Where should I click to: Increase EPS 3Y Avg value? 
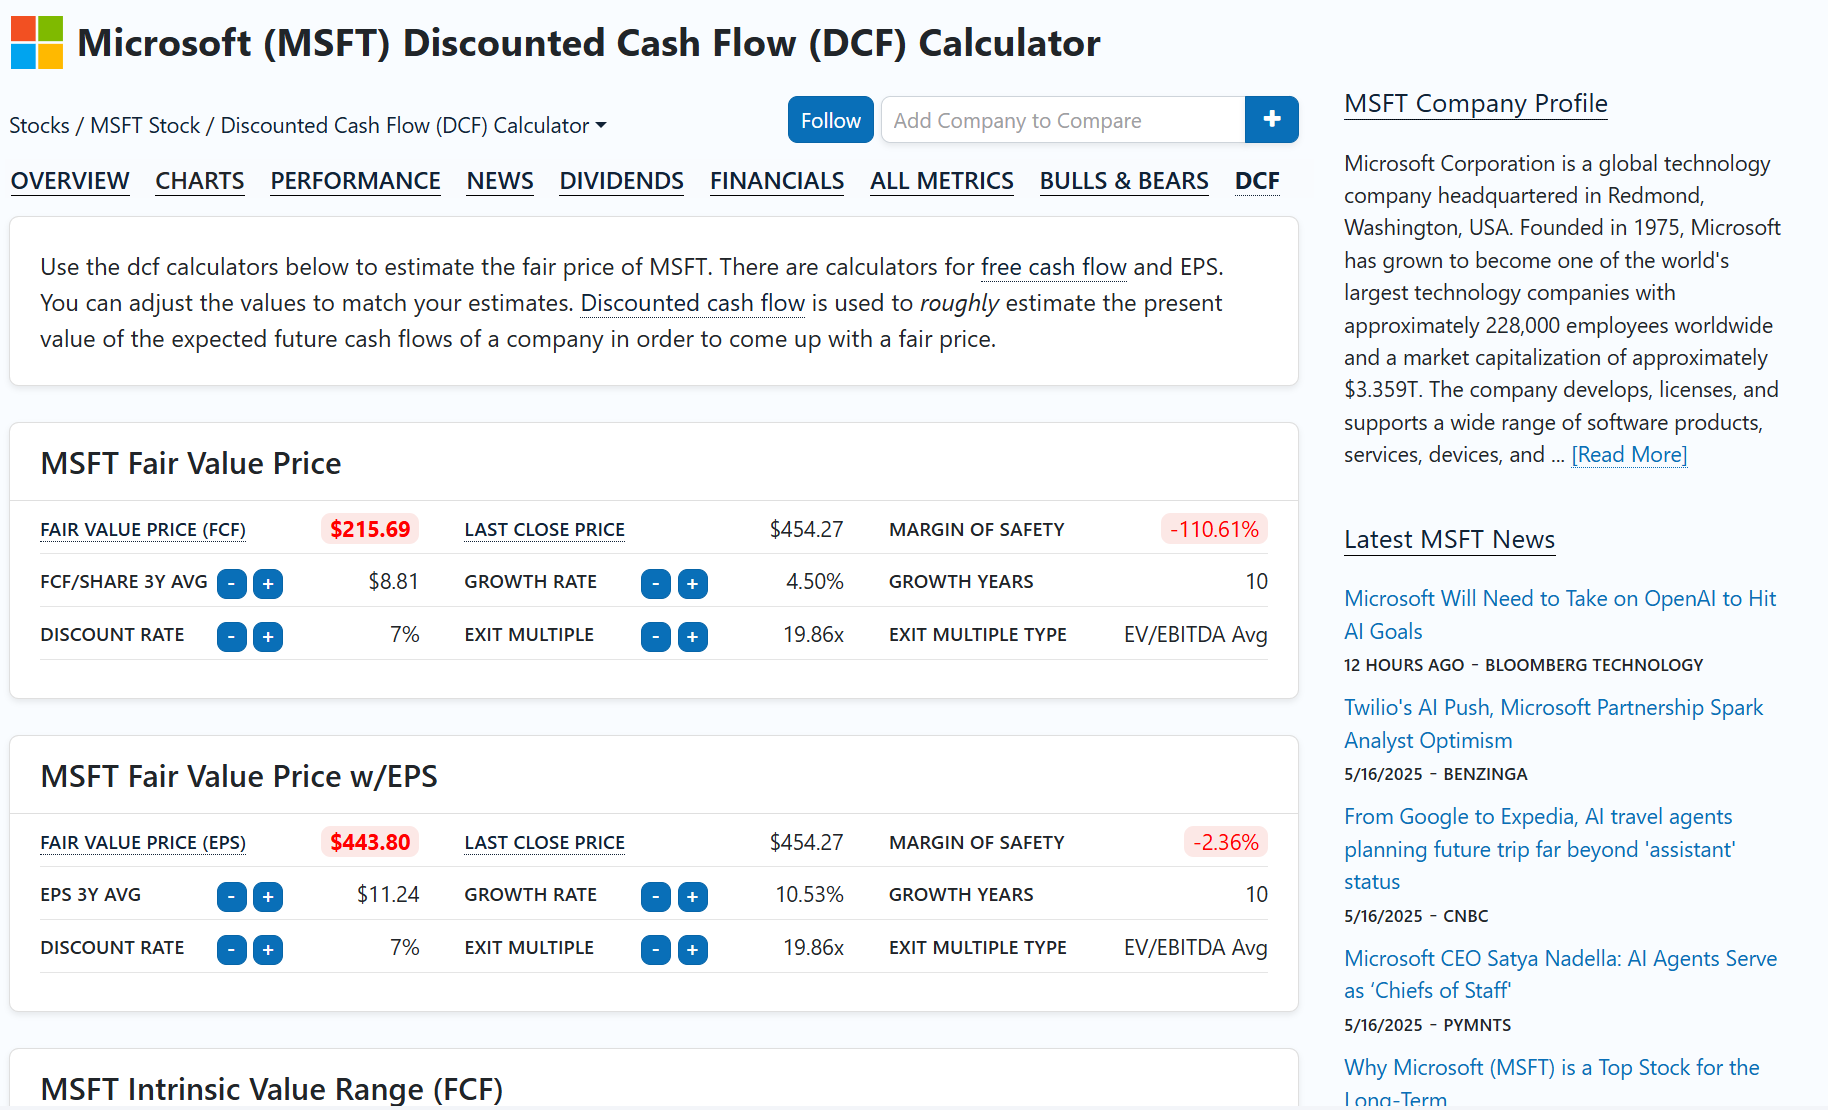pos(268,897)
